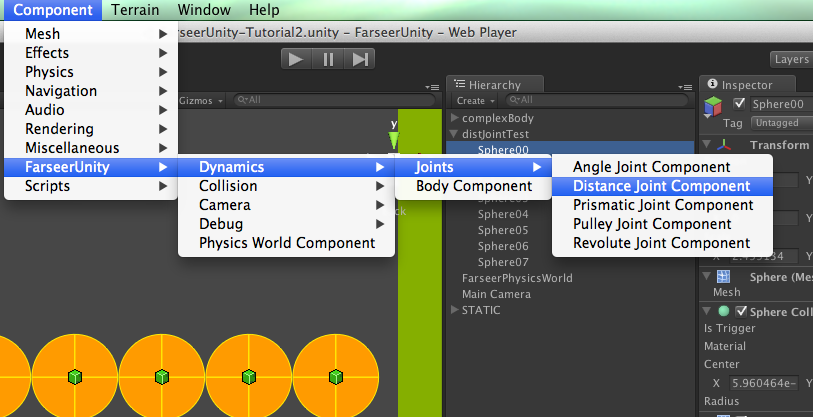
Task: Expand the STATIC hierarchy item
Action: [455, 310]
